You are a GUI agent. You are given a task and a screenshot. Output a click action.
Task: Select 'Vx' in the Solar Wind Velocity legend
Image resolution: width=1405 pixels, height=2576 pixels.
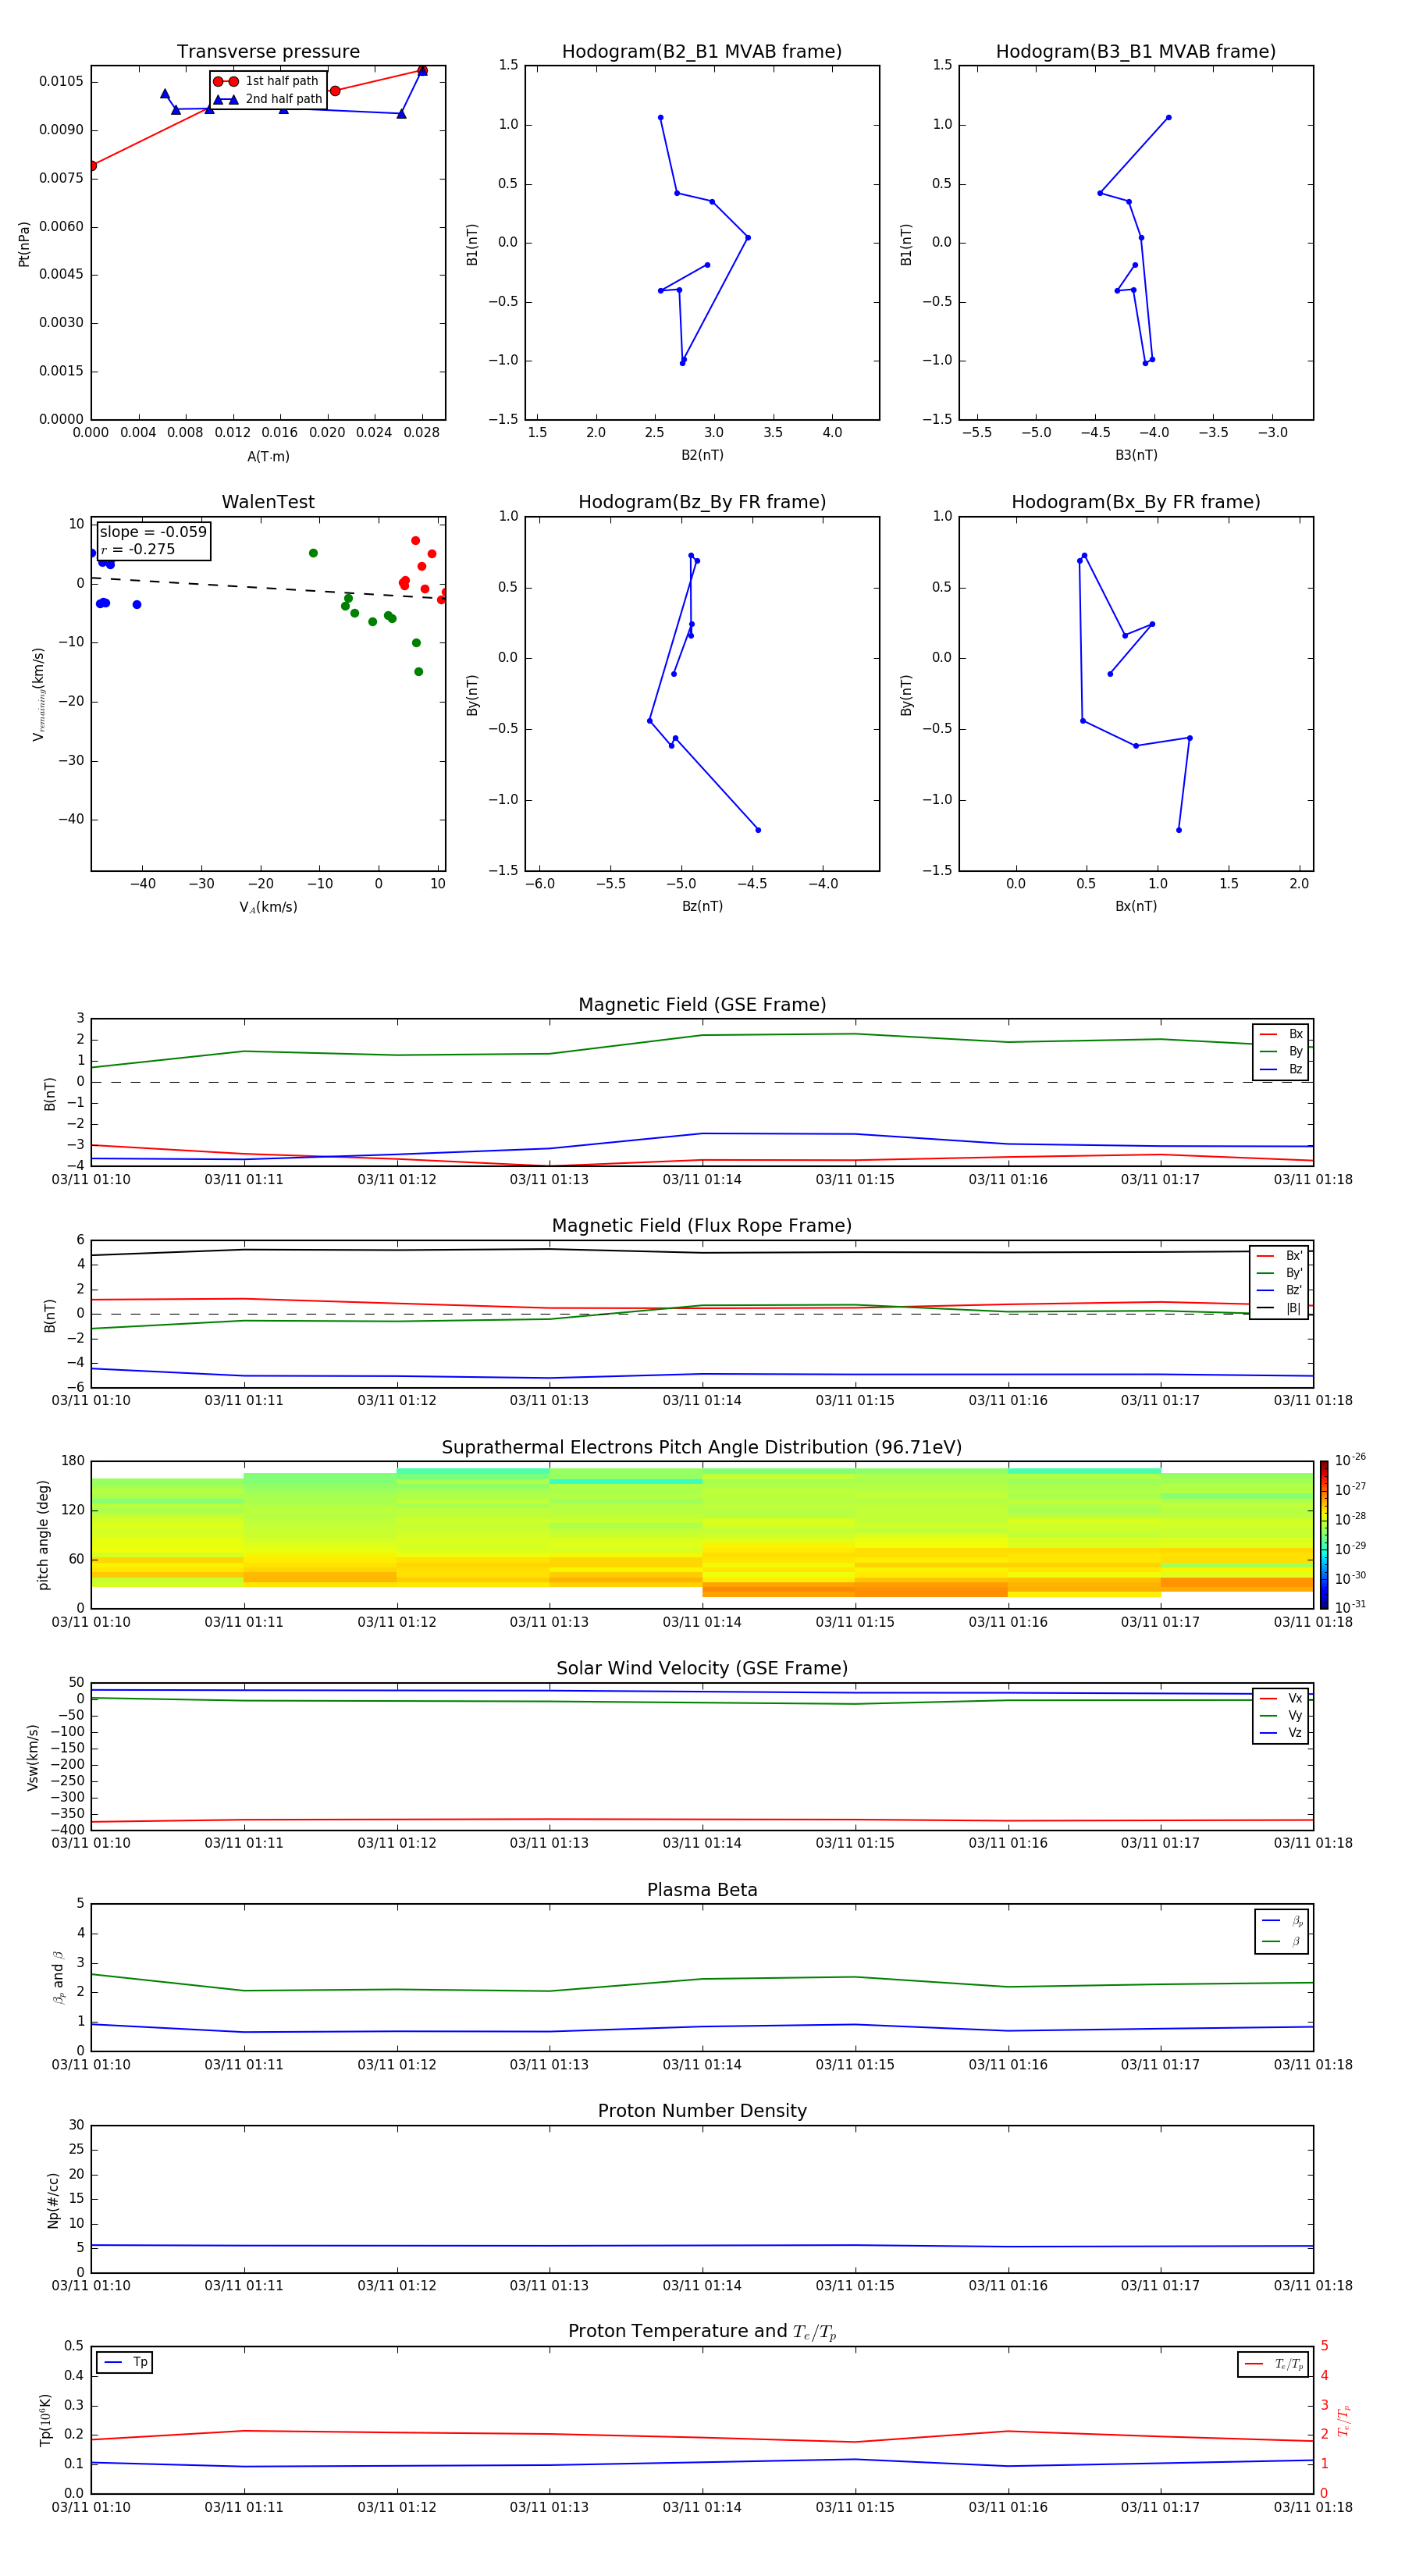tap(1281, 1698)
